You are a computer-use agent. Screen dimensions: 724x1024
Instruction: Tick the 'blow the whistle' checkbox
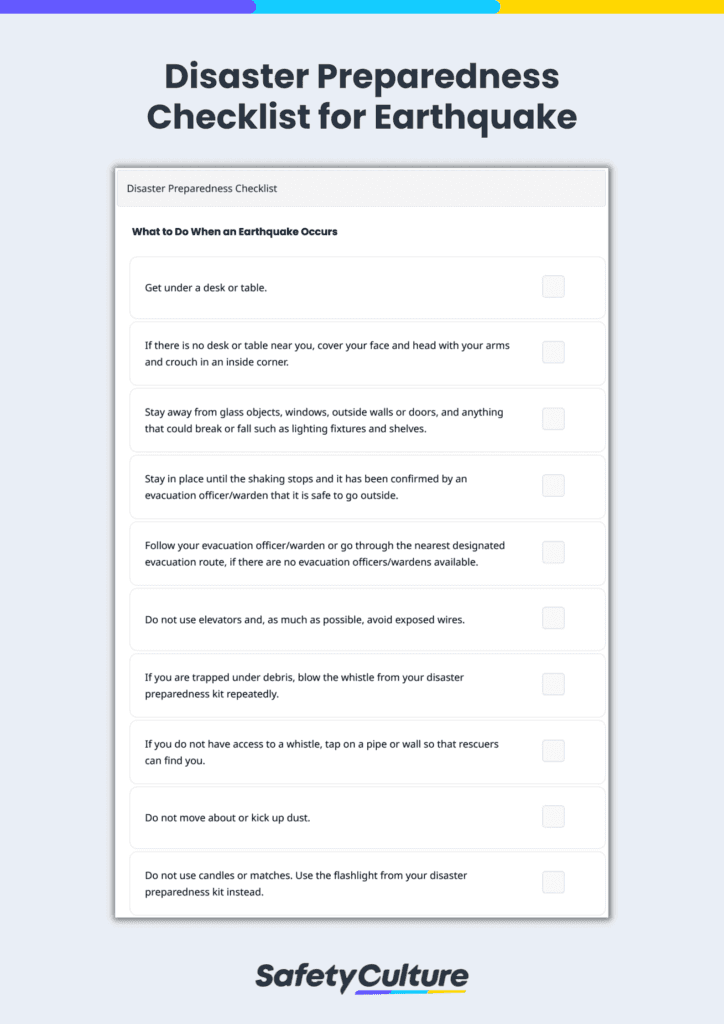(553, 684)
